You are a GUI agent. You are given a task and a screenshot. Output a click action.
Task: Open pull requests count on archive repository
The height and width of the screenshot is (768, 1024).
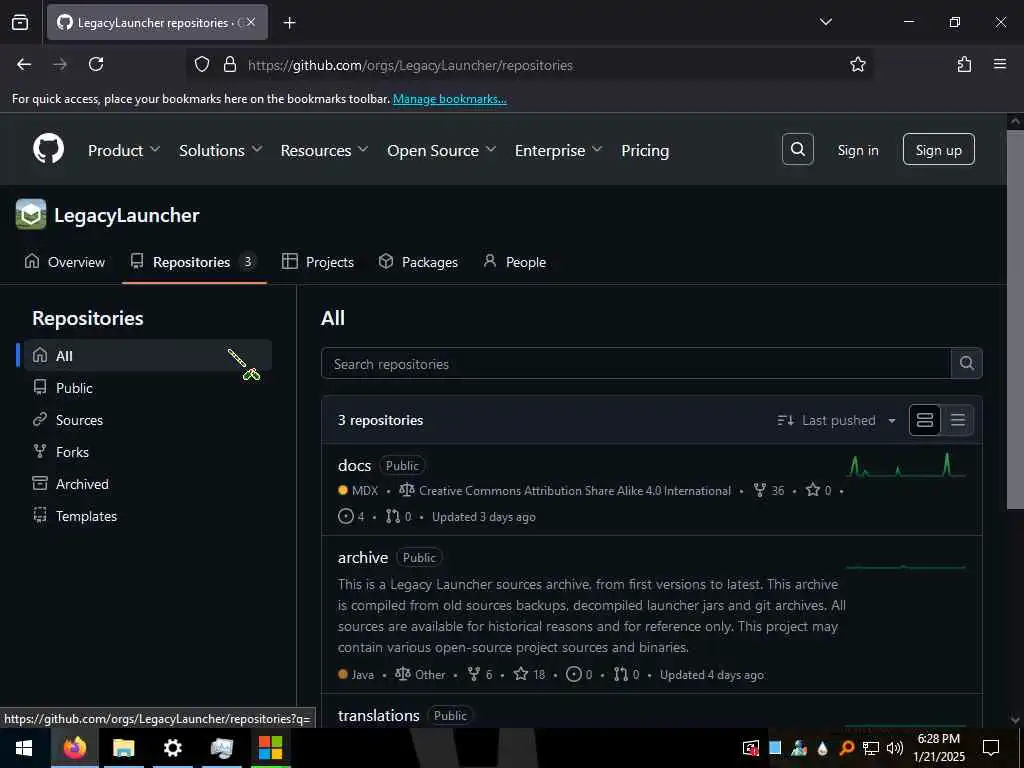click(627, 675)
